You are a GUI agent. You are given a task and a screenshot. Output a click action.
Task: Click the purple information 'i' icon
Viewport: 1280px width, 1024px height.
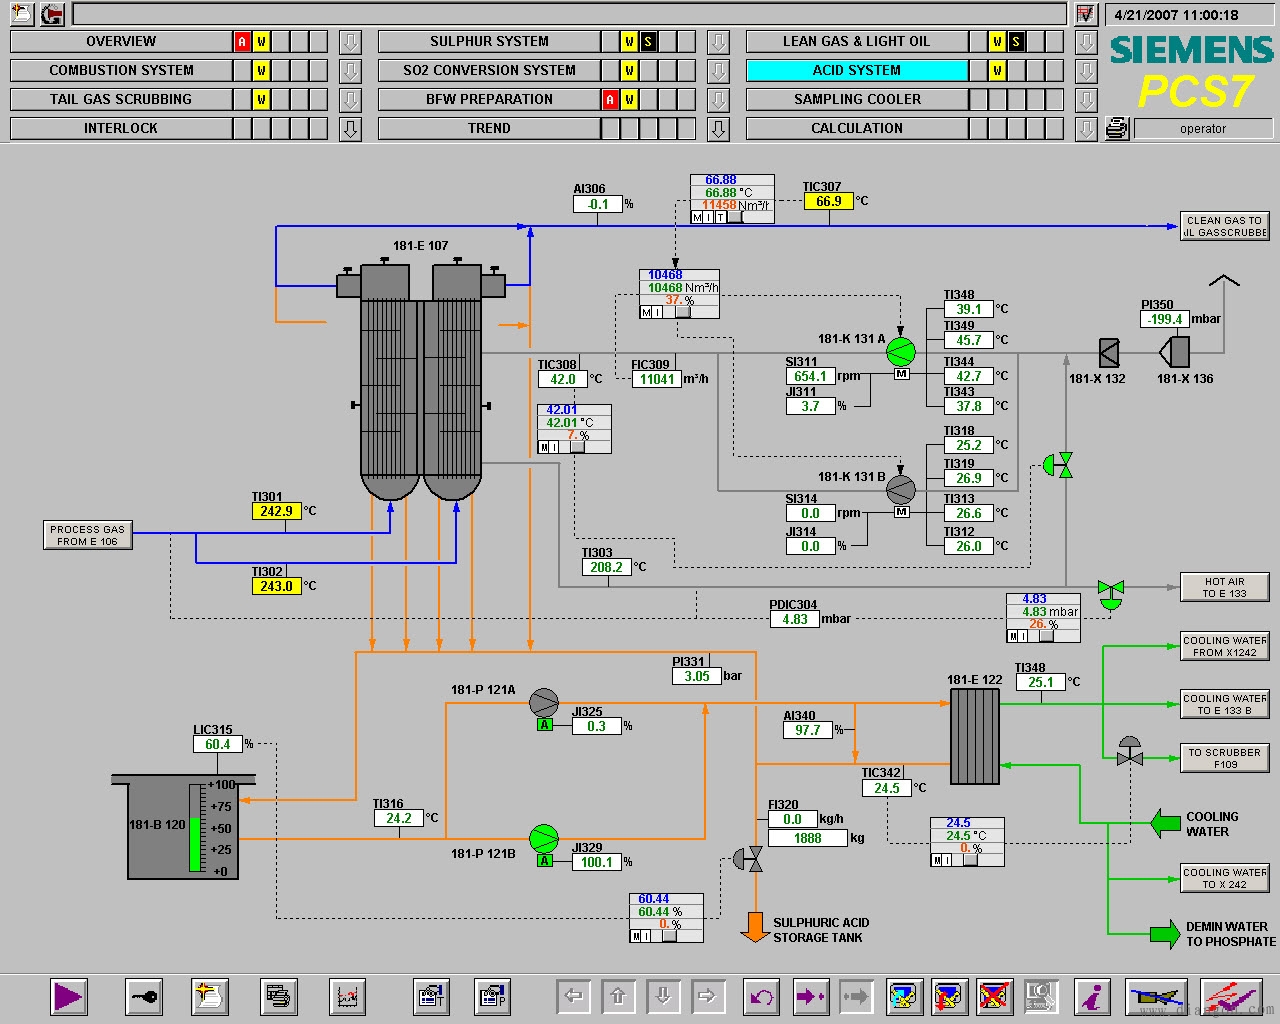tap(1093, 996)
